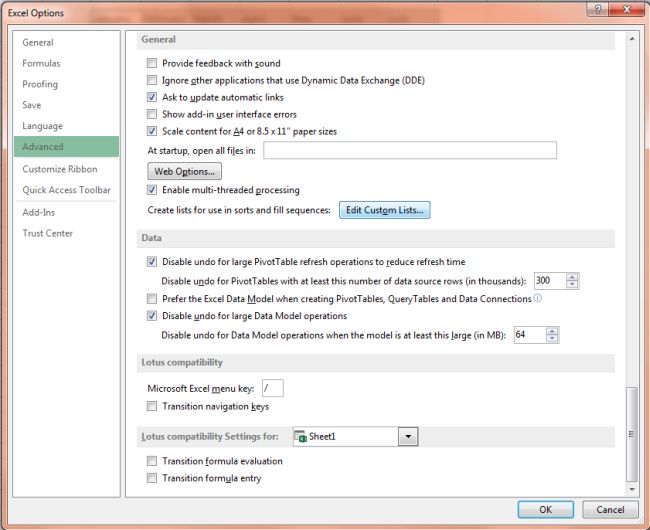Click the 64 MB model size field

529,335
